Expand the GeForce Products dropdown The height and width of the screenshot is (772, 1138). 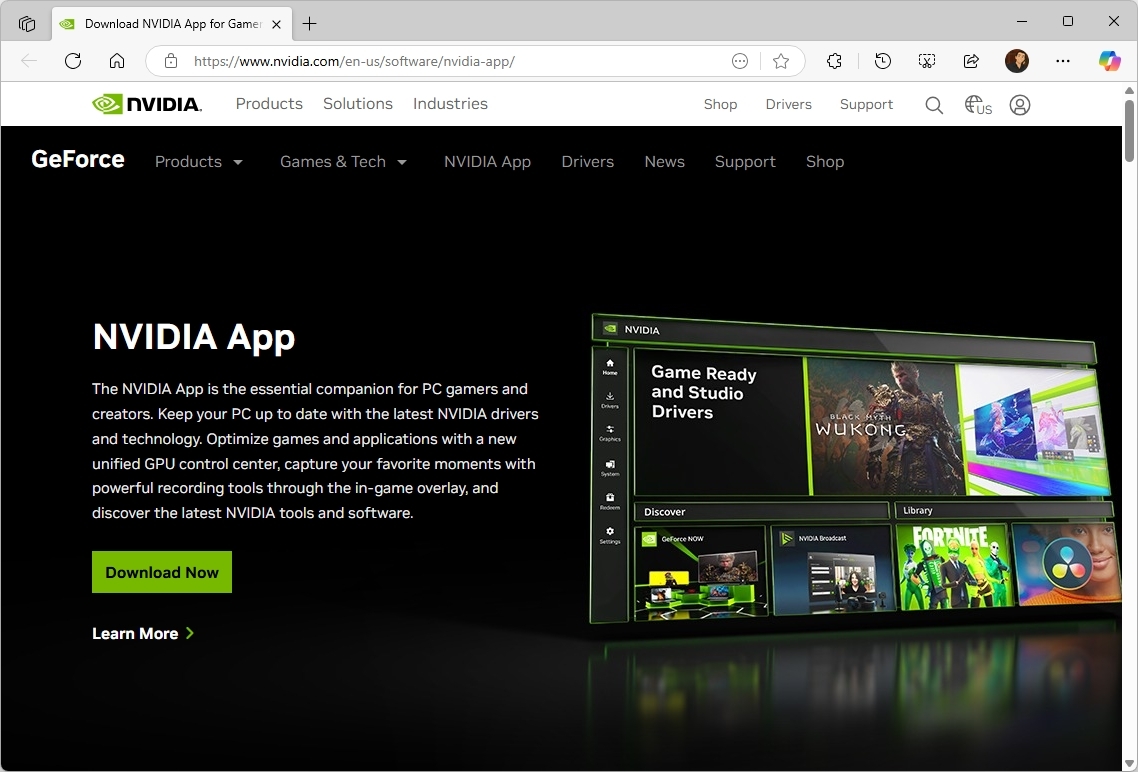198,162
